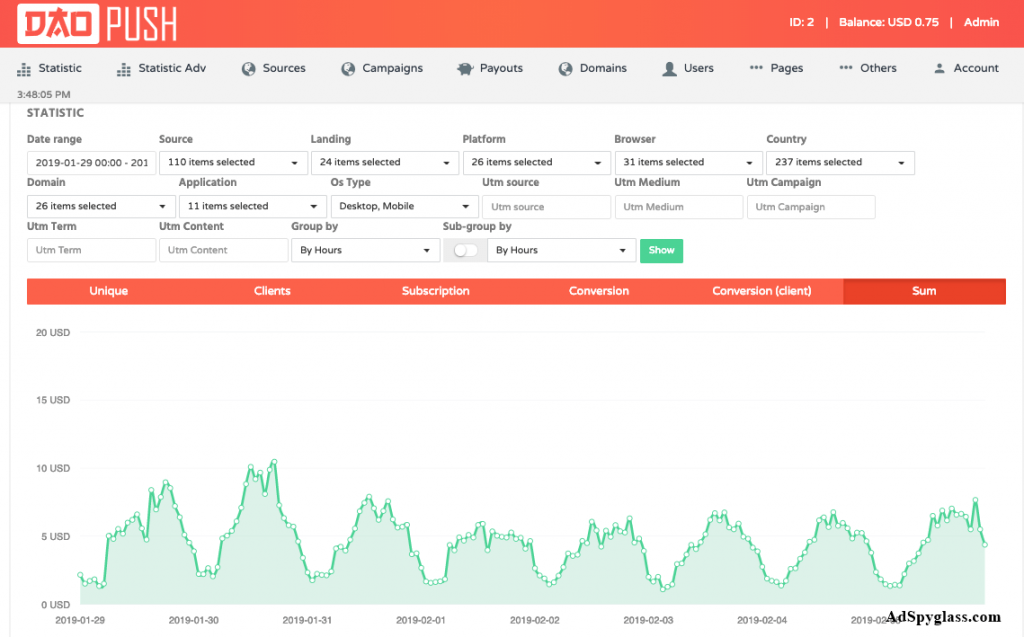Screen dimensions: 1024x637
Task: Open the Country selection dropdown
Action: click(840, 163)
